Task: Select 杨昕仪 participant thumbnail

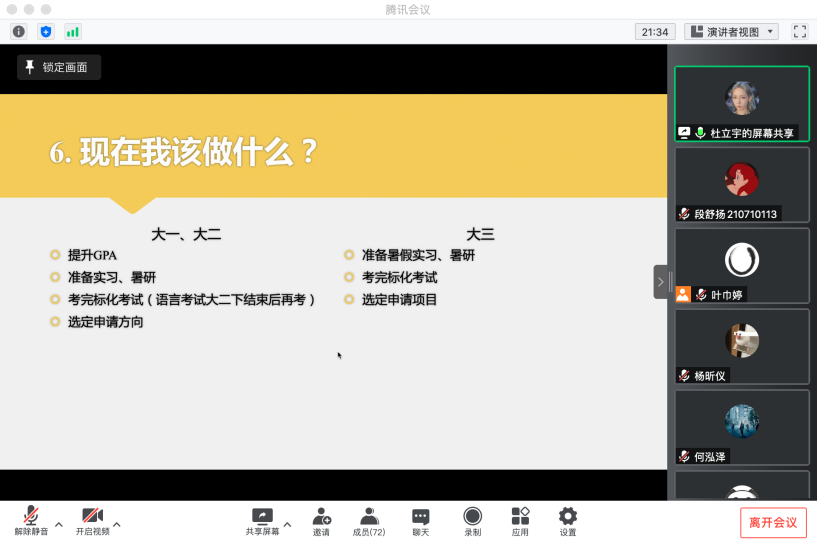Action: (x=741, y=346)
